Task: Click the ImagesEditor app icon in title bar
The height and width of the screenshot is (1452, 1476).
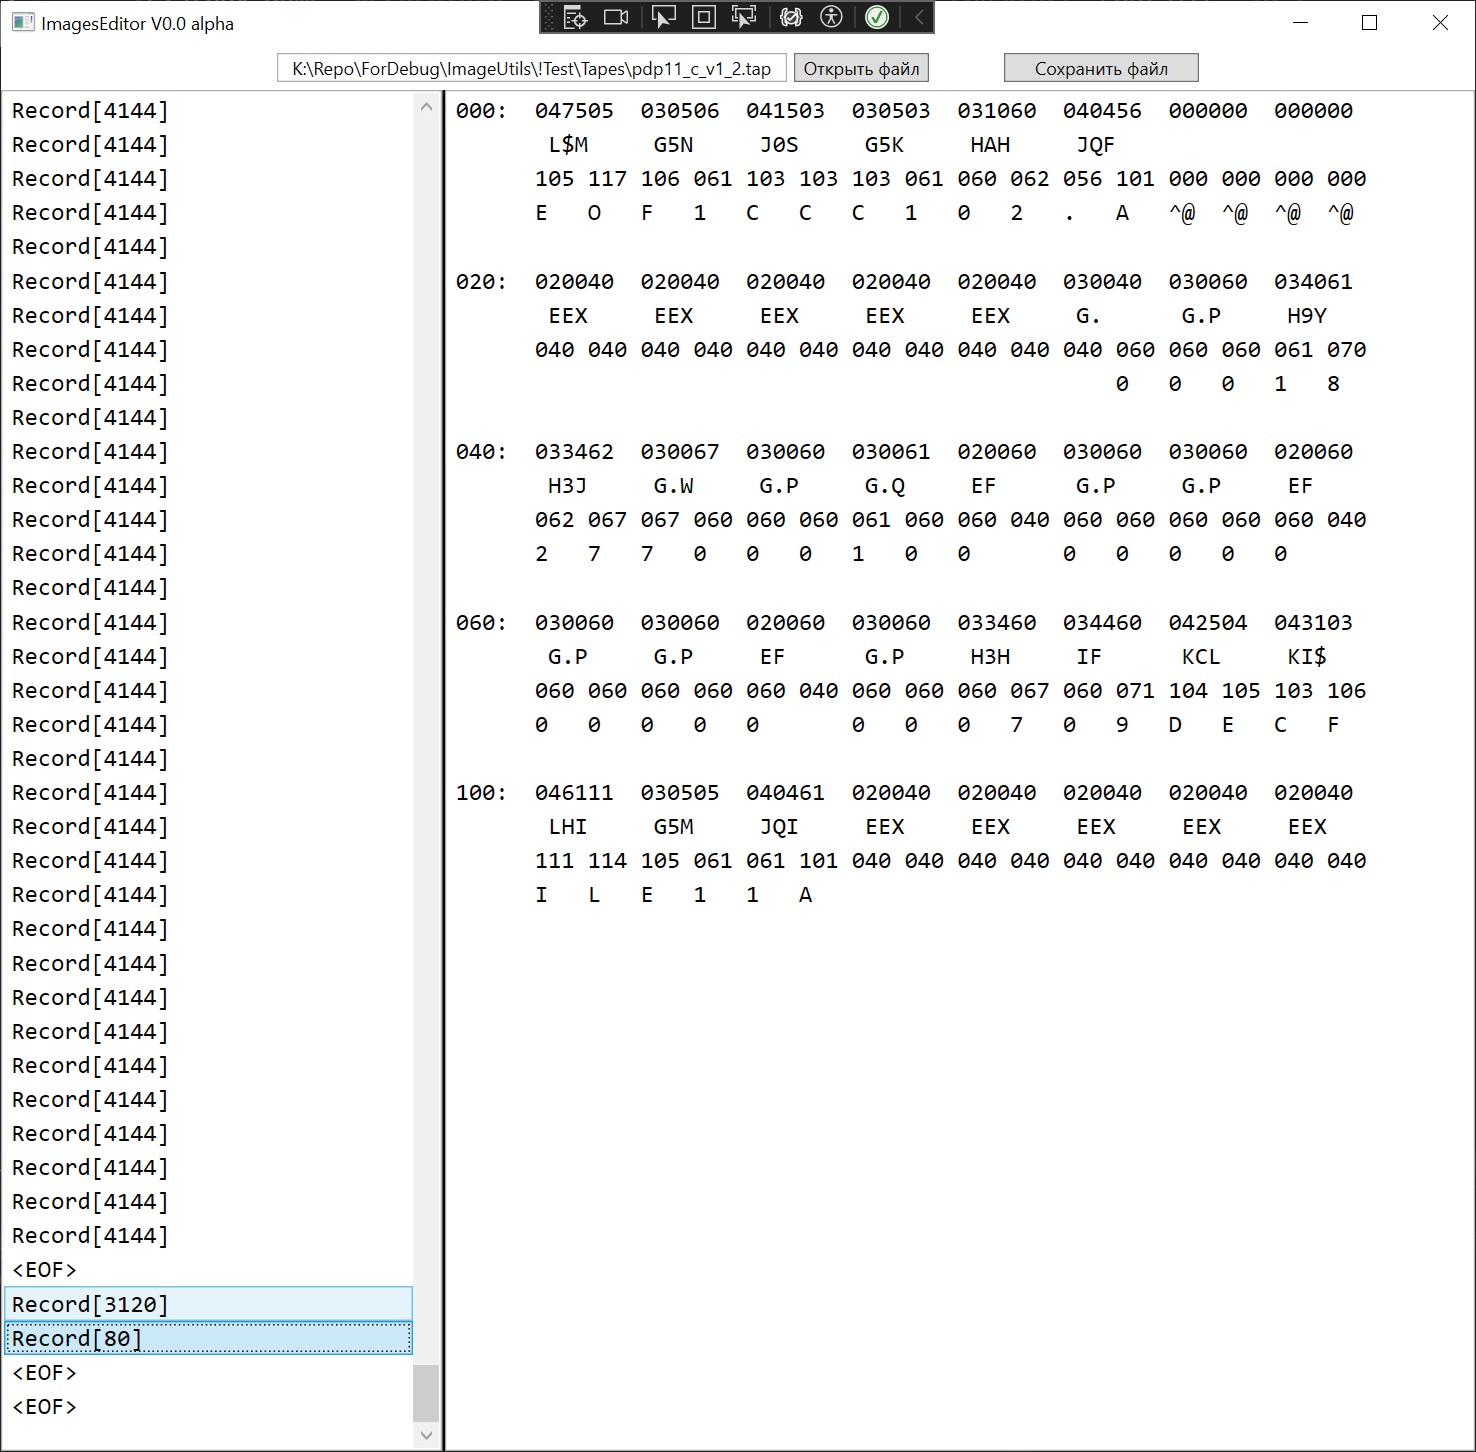Action: (x=22, y=23)
